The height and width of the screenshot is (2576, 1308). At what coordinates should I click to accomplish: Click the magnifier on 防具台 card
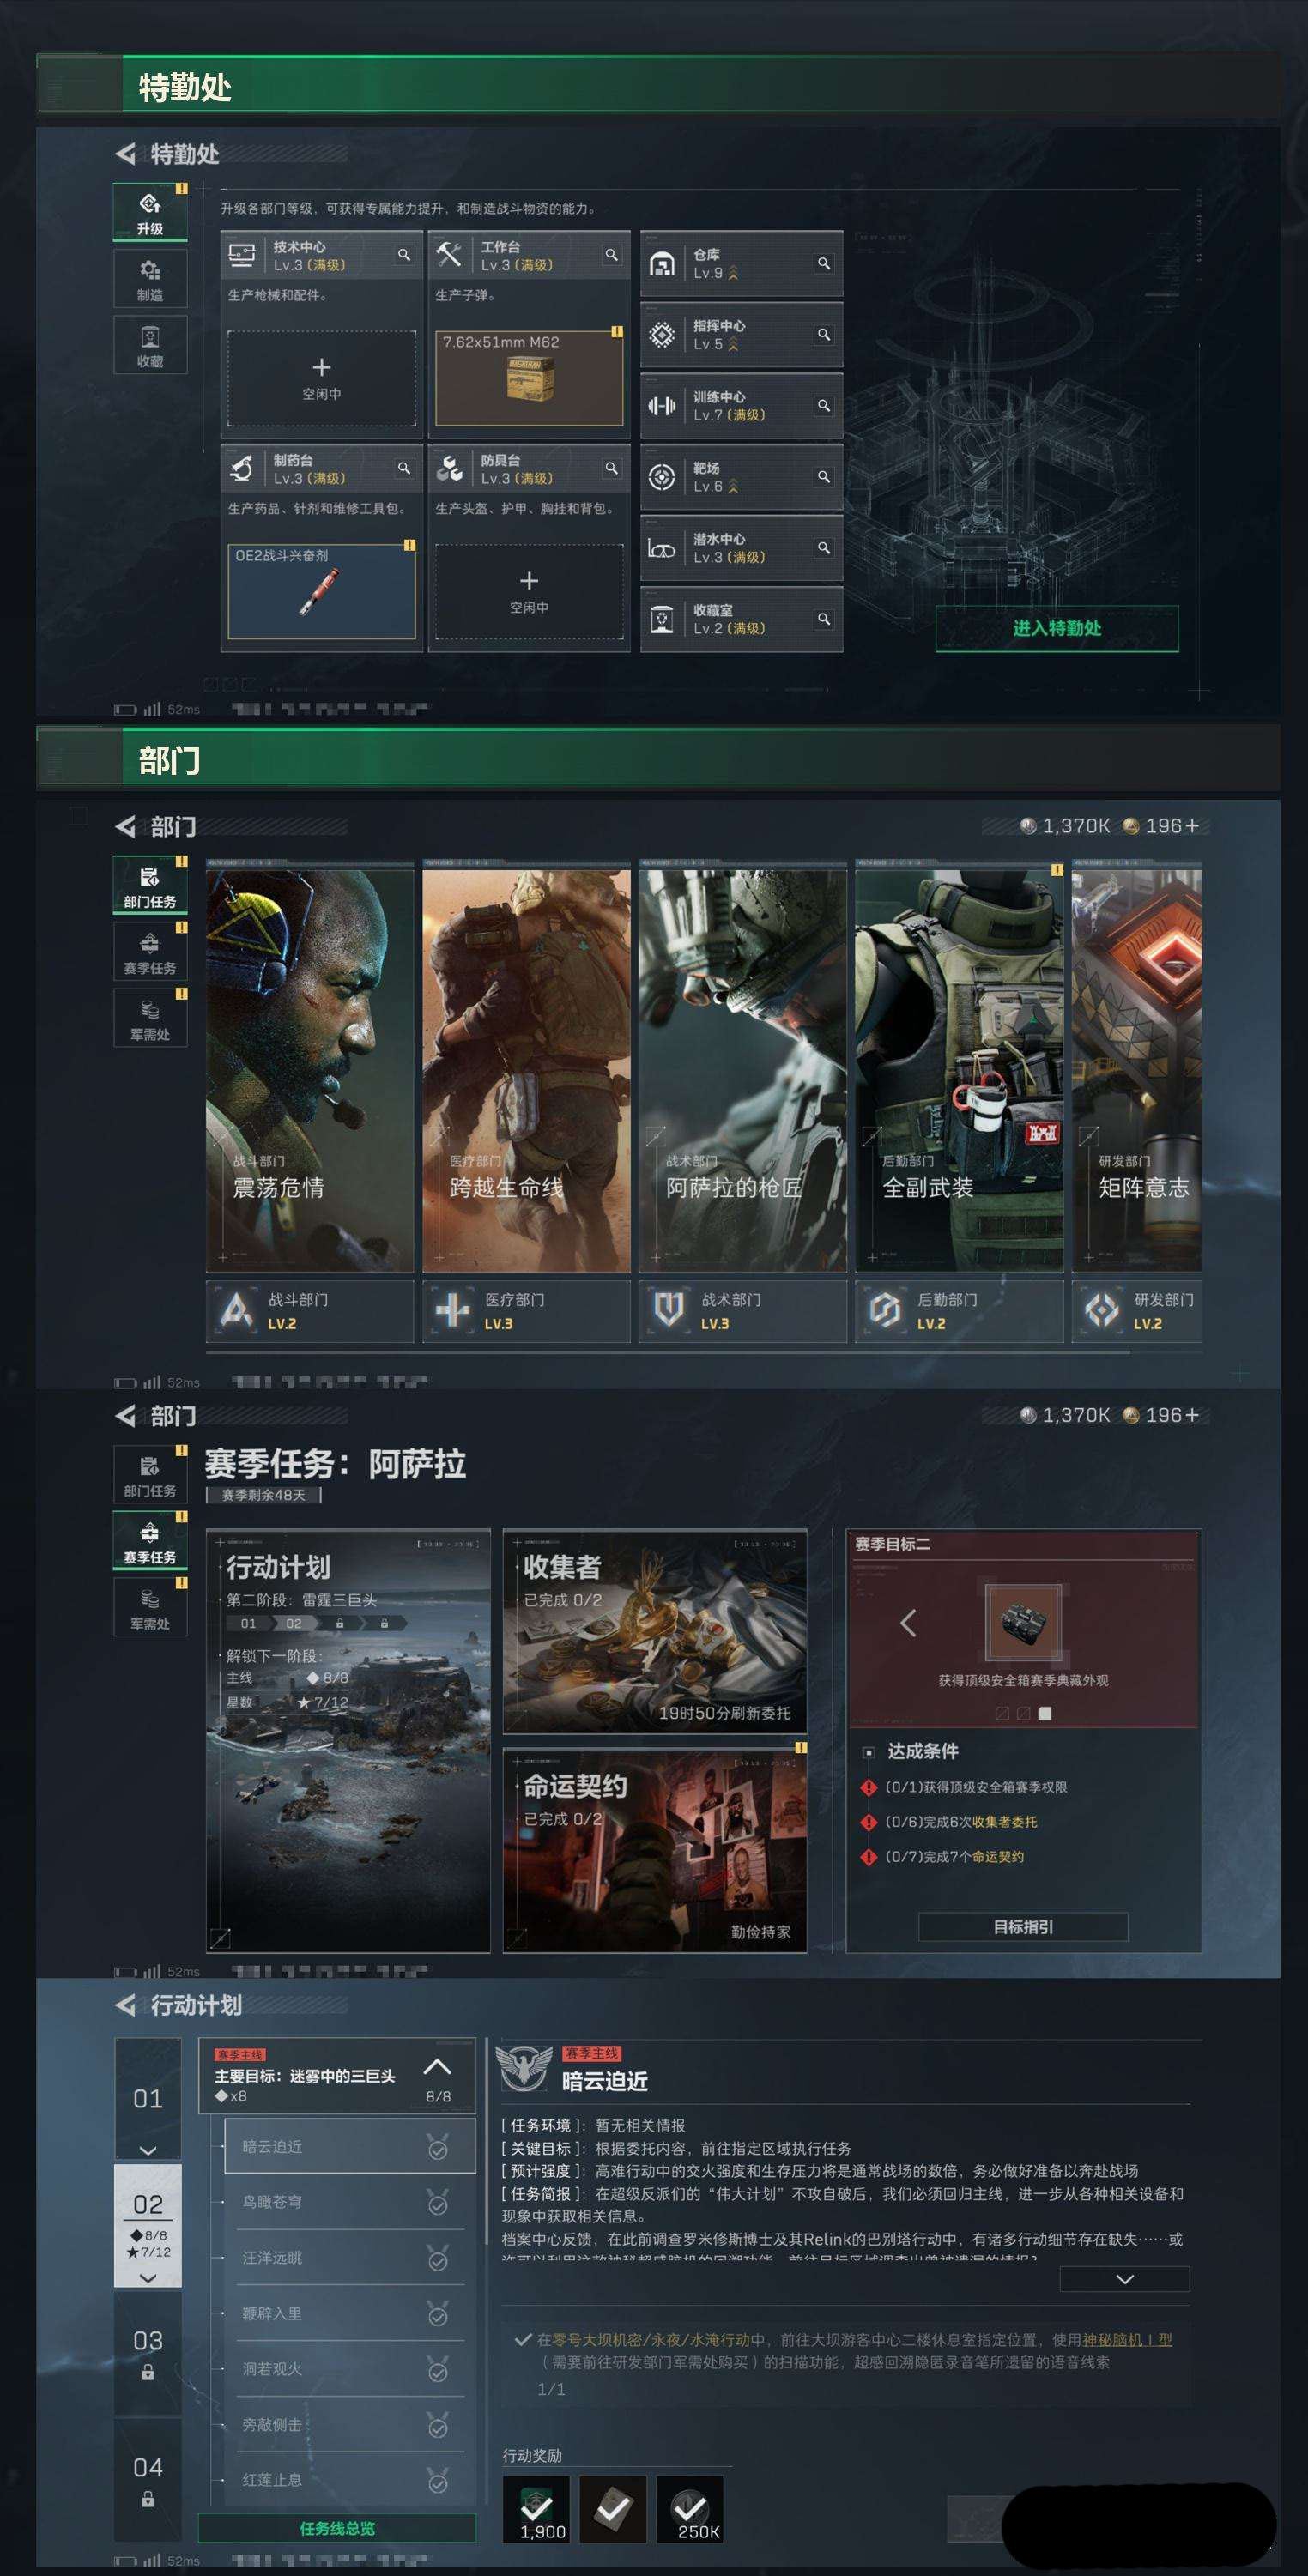611,468
